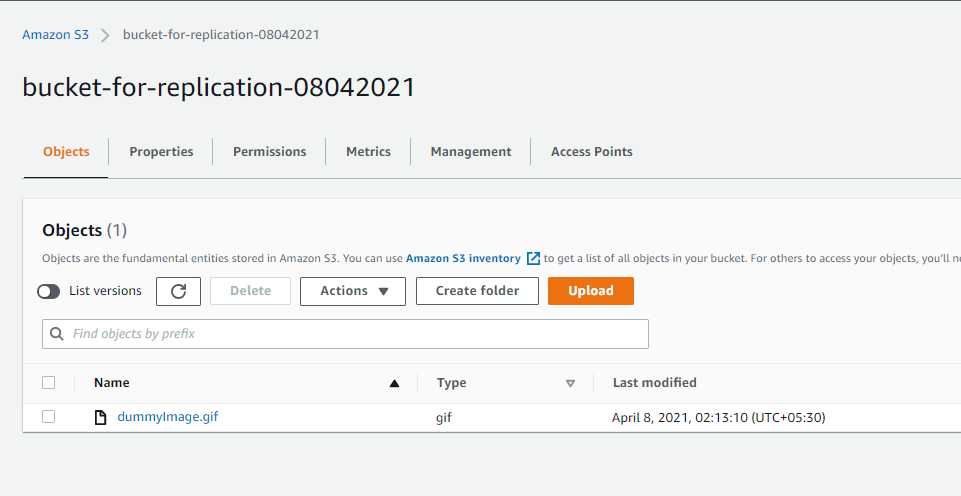Click the breadcrumb chevron separator
The image size is (961, 496).
[x=106, y=35]
